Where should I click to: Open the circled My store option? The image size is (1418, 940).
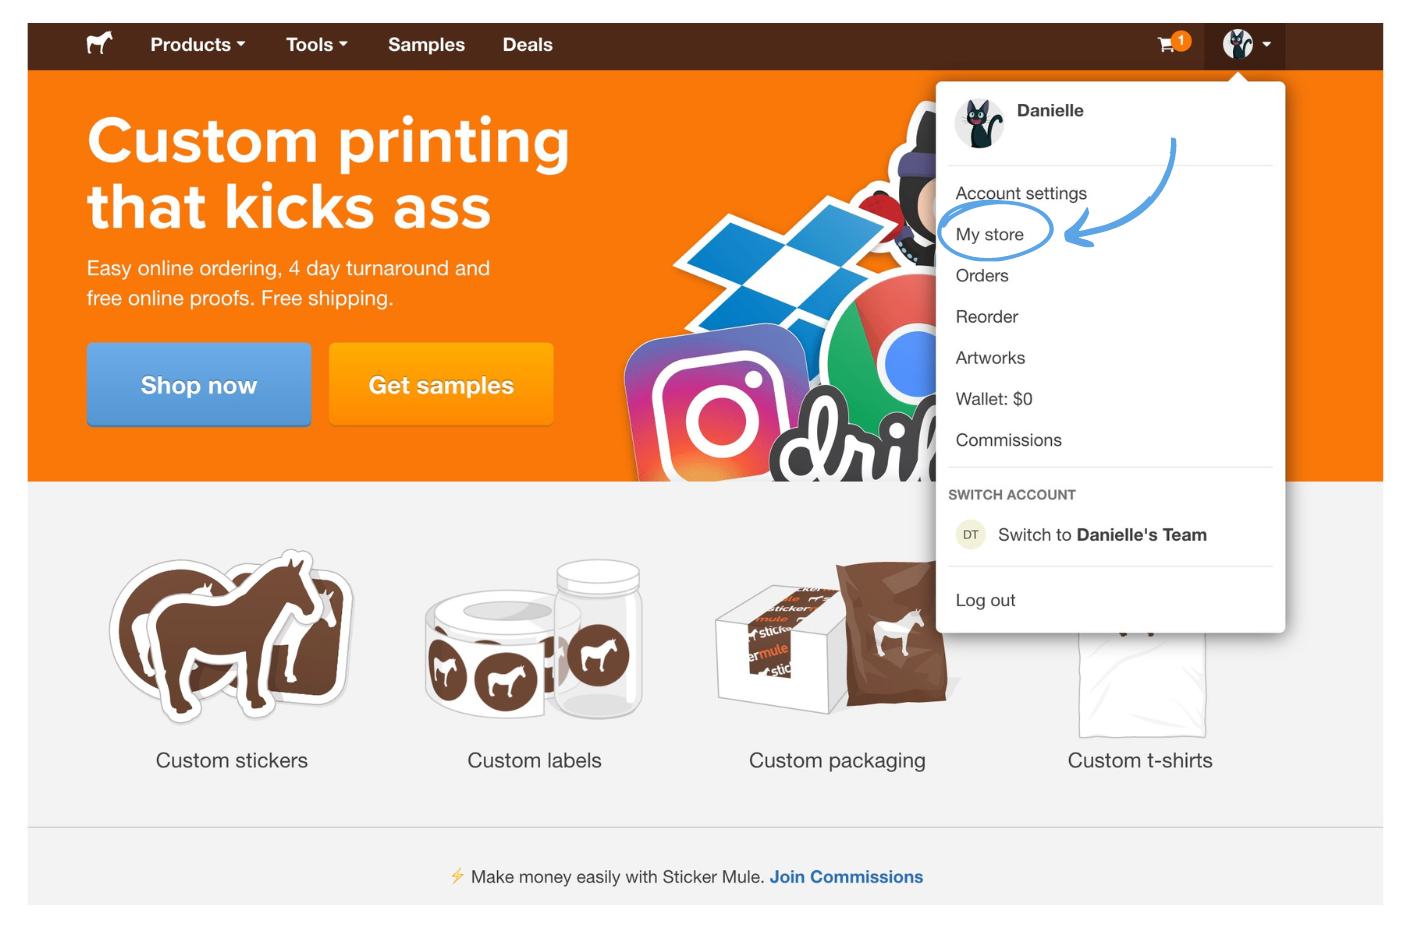[x=991, y=234]
